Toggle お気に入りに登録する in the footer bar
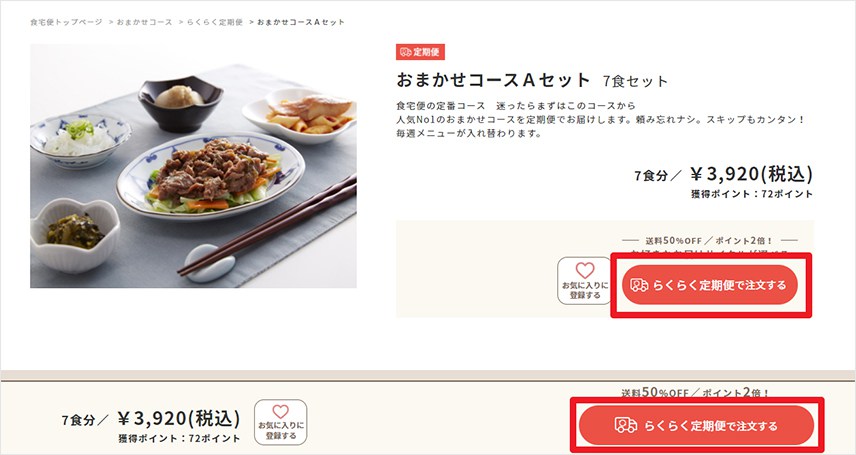Viewport: 856px width, 455px height. tap(281, 422)
